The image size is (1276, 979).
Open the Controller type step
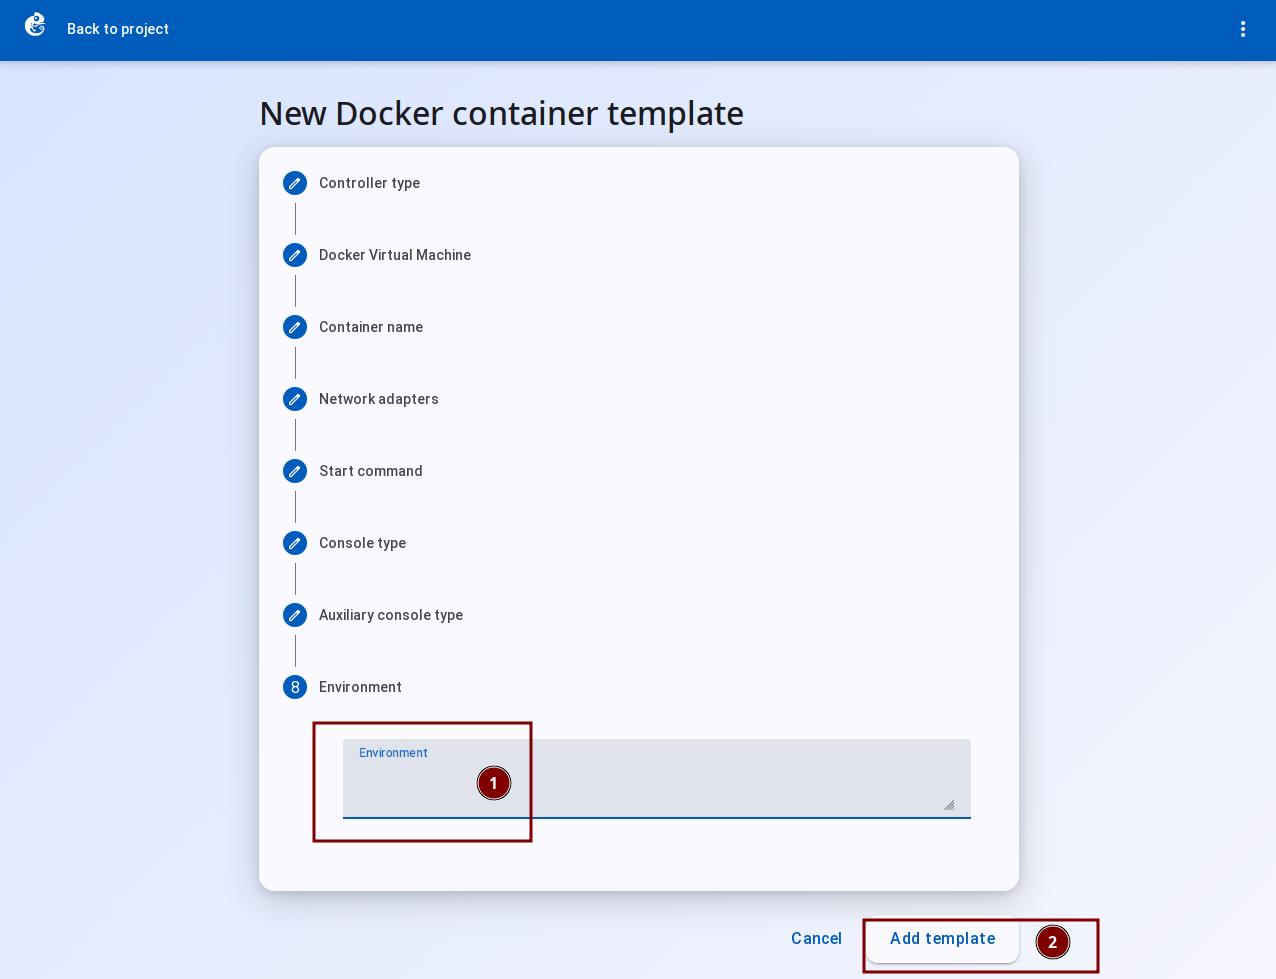click(x=369, y=183)
